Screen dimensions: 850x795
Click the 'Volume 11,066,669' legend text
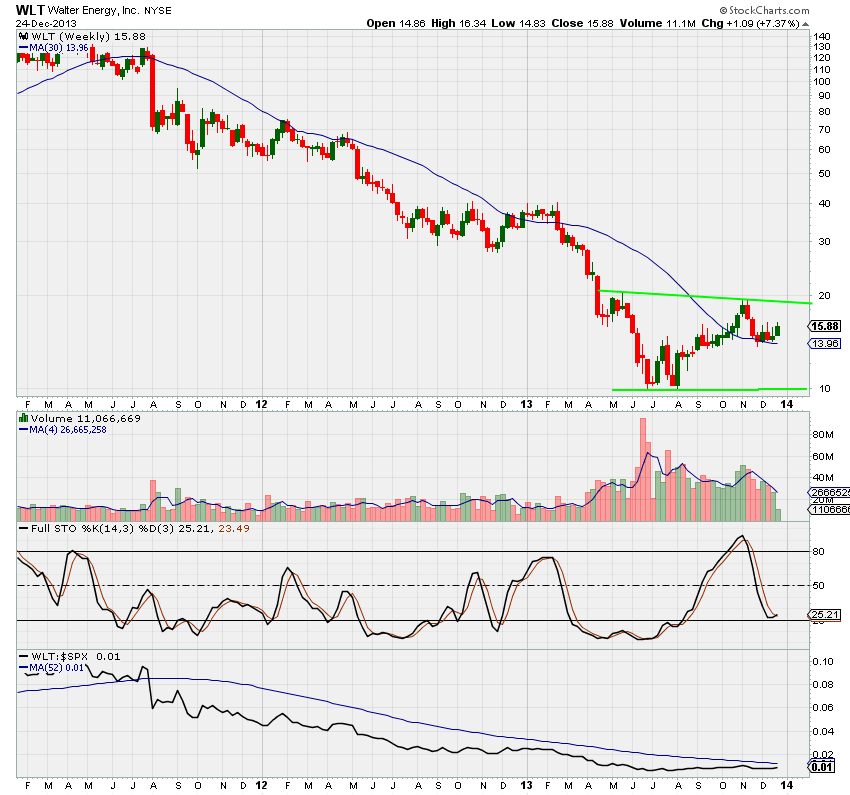point(86,418)
